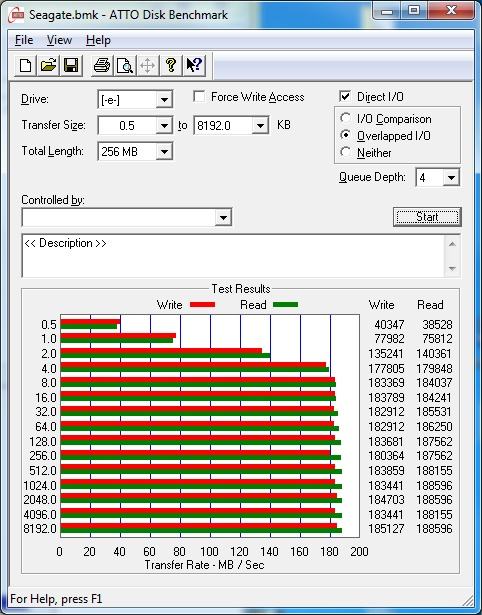Click the 1024.0 transfer size label
482x615 pixels.
point(40,486)
